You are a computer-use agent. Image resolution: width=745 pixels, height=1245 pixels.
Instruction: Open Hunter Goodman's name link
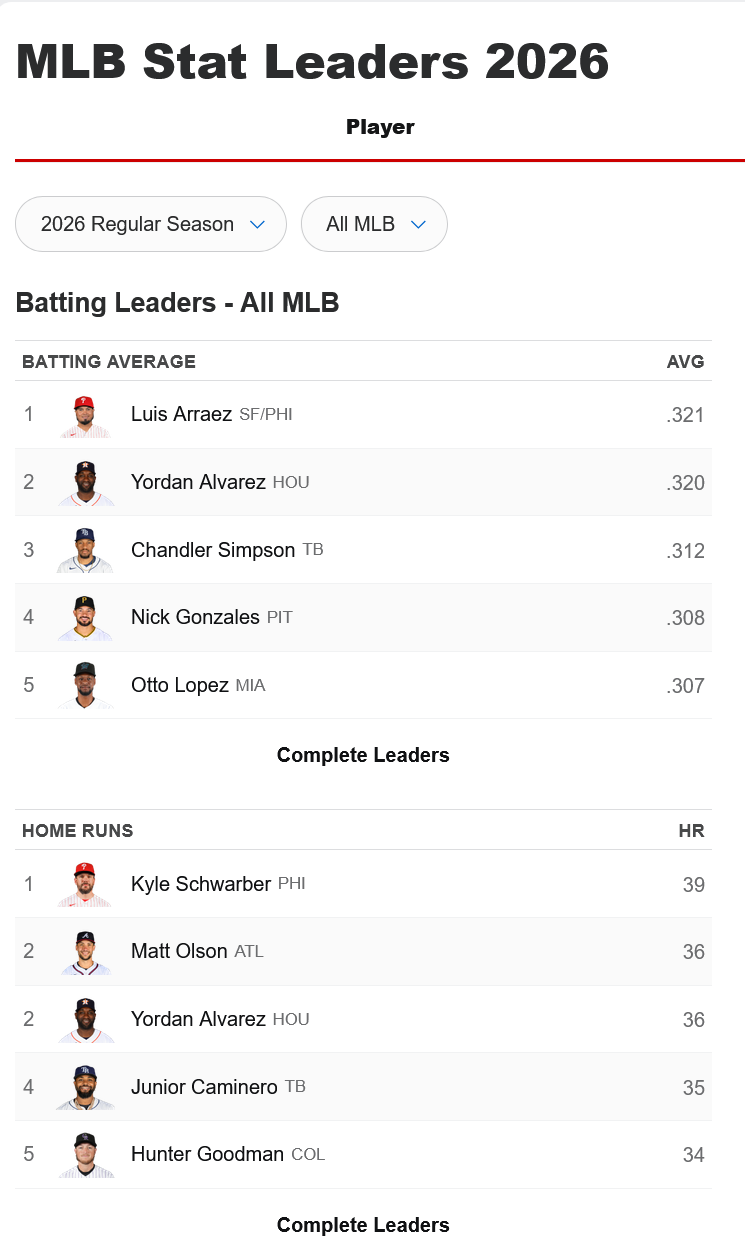[207, 1154]
